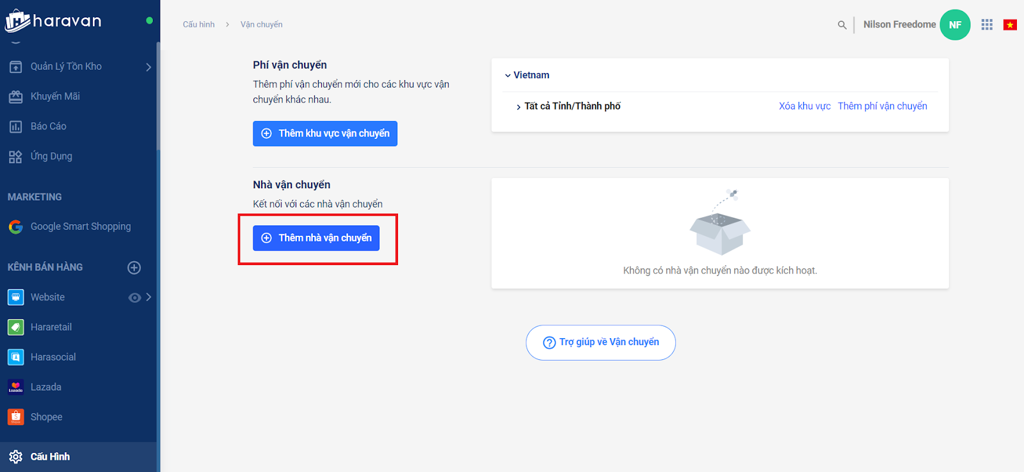1024x472 pixels.
Task: Open the Lazada sales channel
Action: (x=48, y=387)
